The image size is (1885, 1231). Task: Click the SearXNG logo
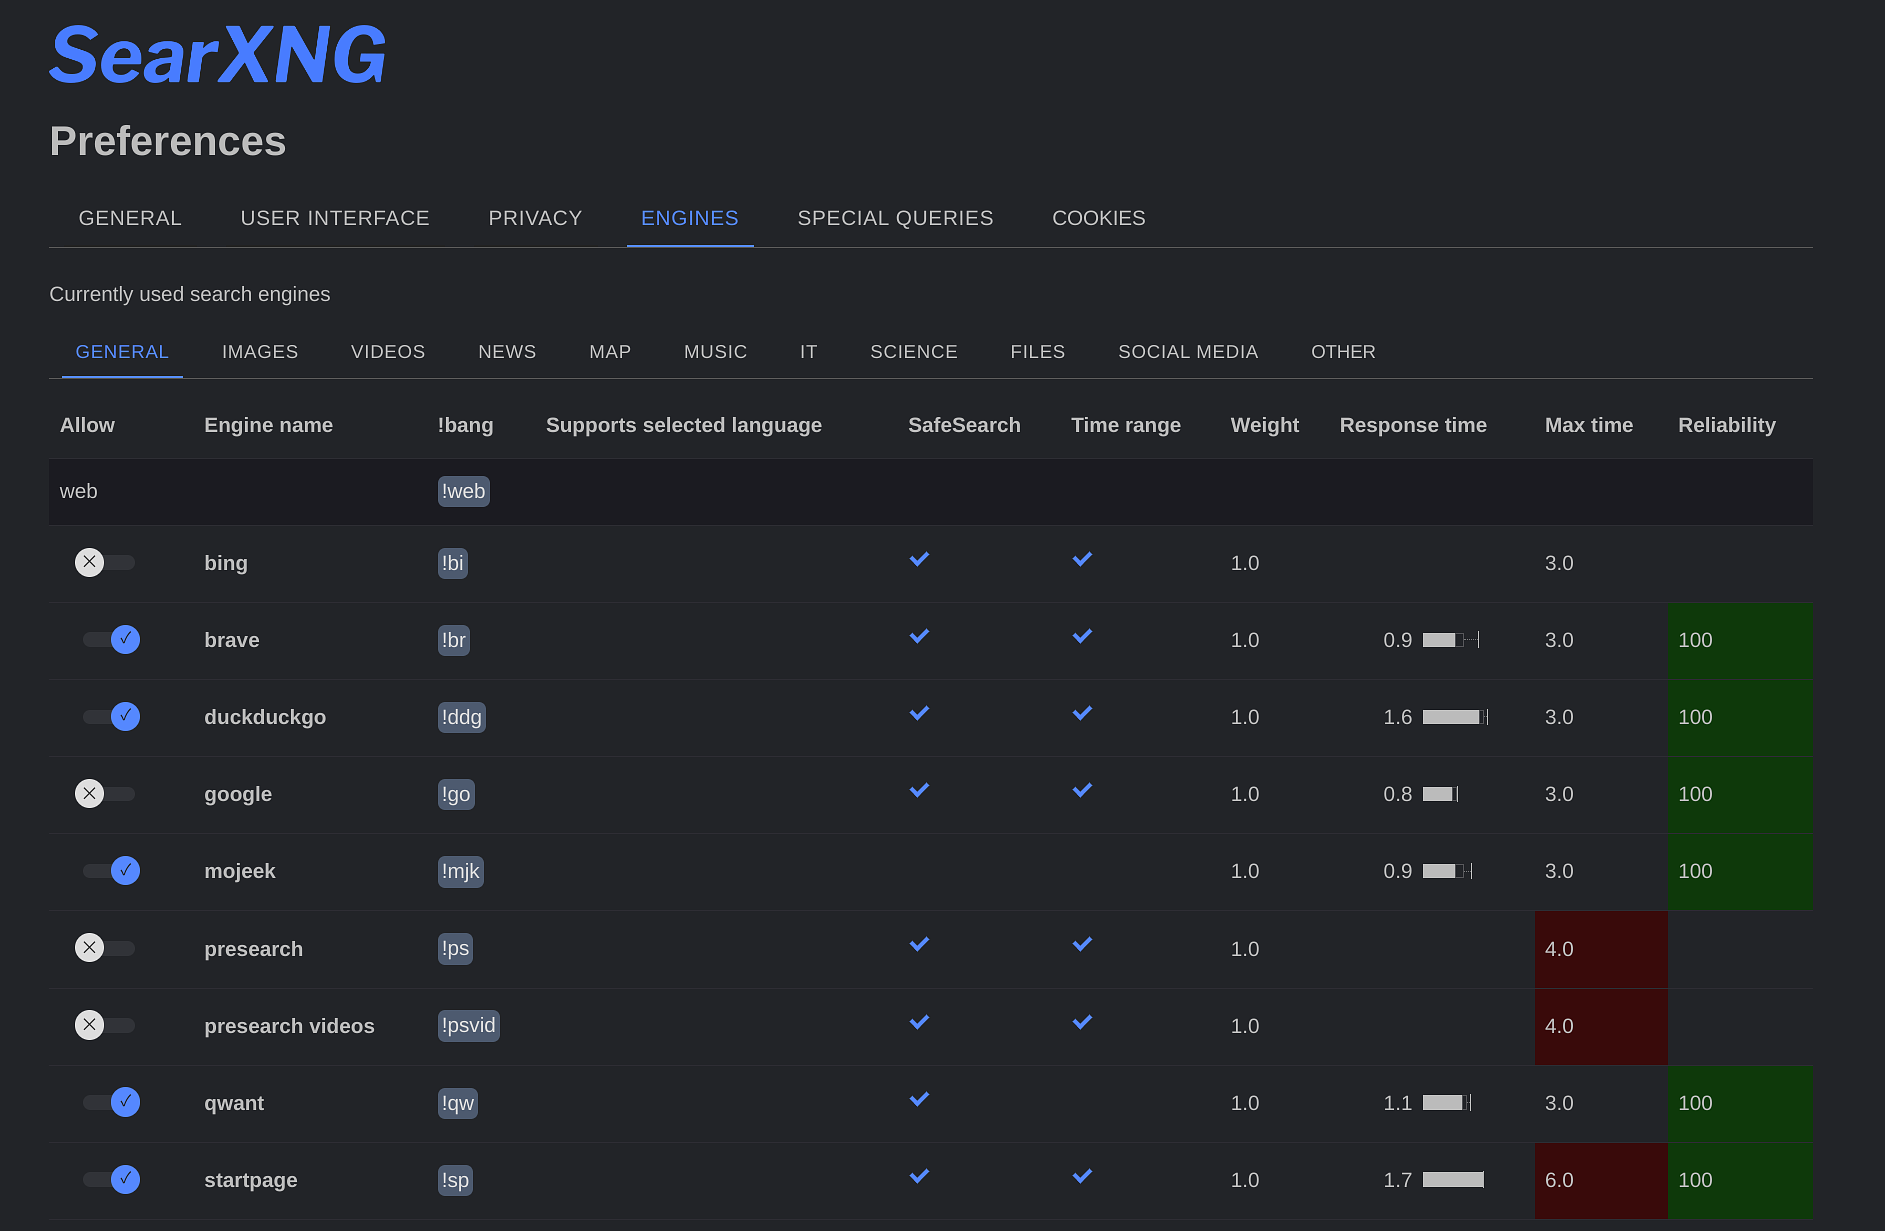217,56
